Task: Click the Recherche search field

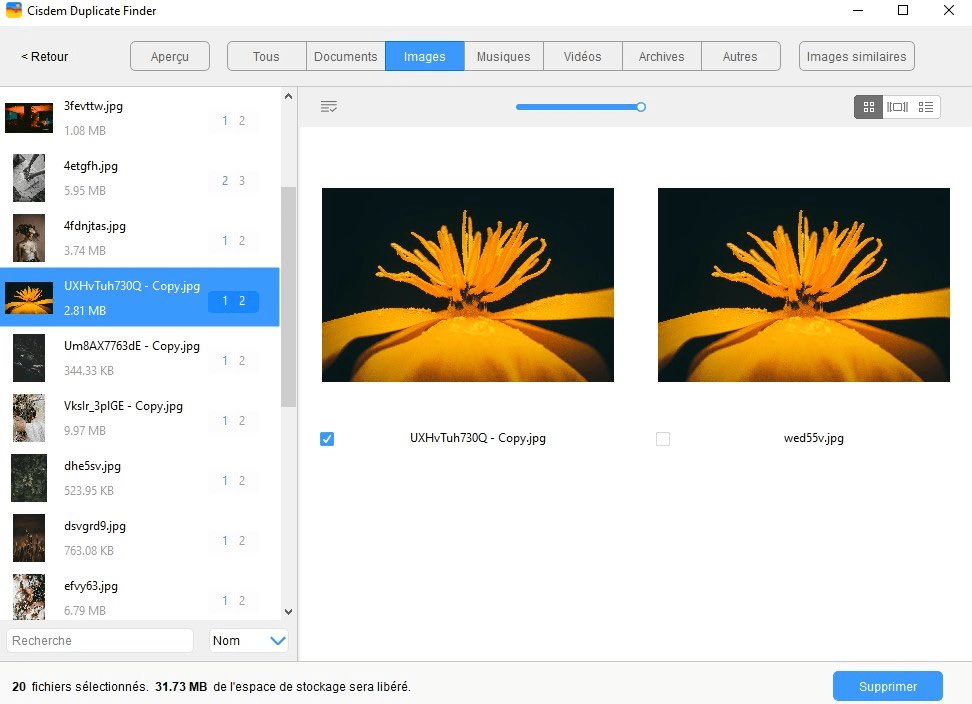Action: click(x=100, y=641)
